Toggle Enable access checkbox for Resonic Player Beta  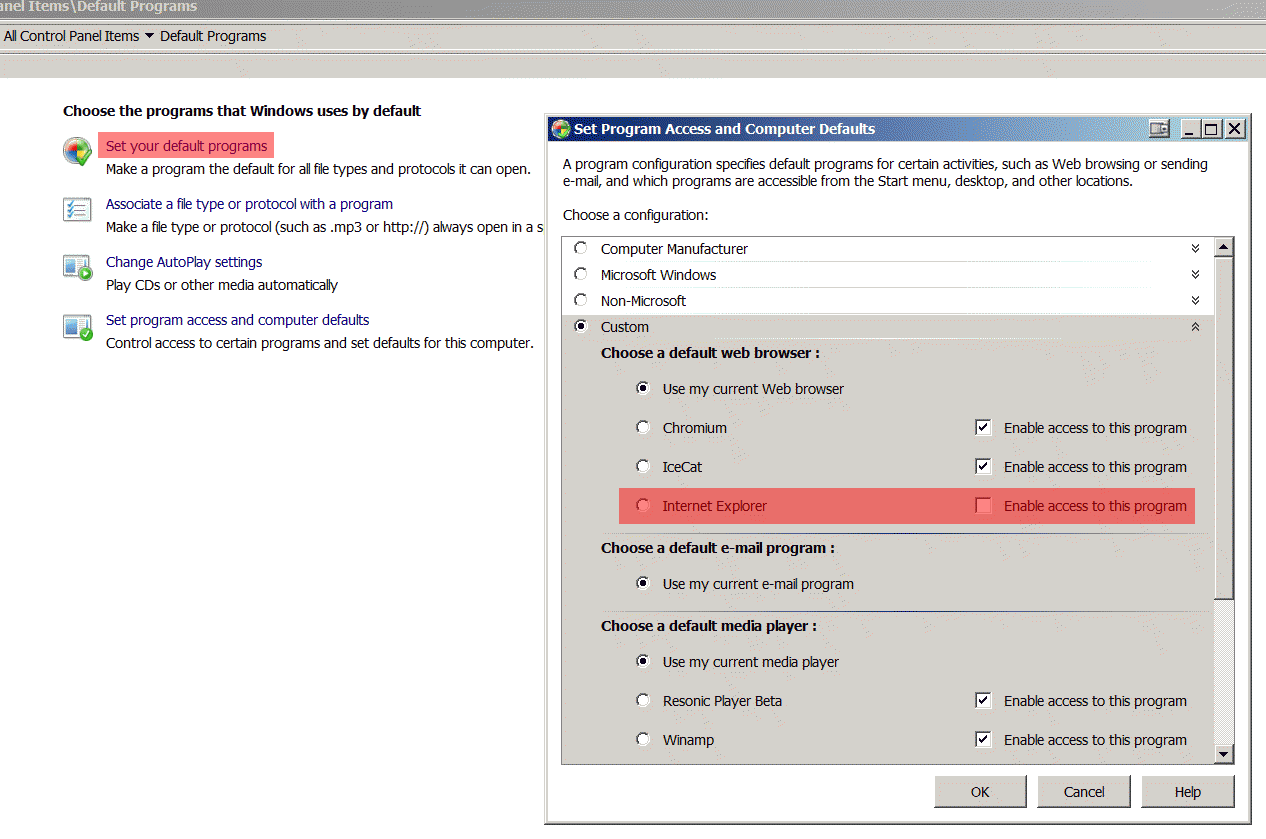pos(983,700)
